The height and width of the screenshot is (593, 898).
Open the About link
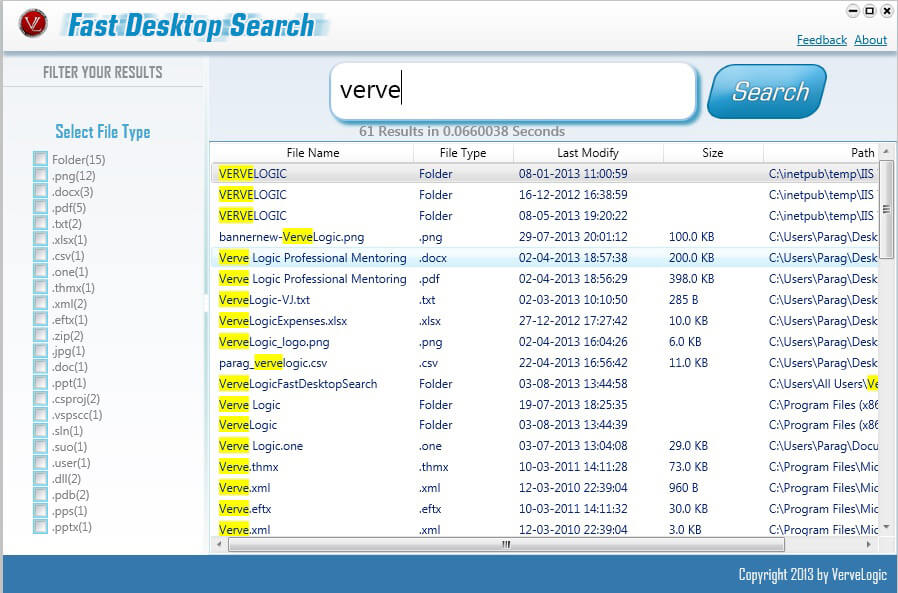(870, 40)
